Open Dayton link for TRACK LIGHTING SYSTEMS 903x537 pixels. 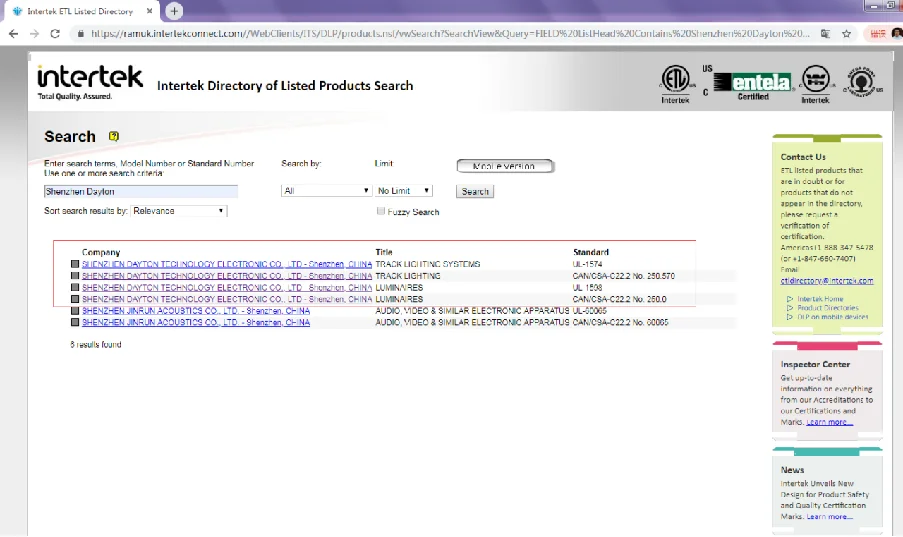click(227, 264)
